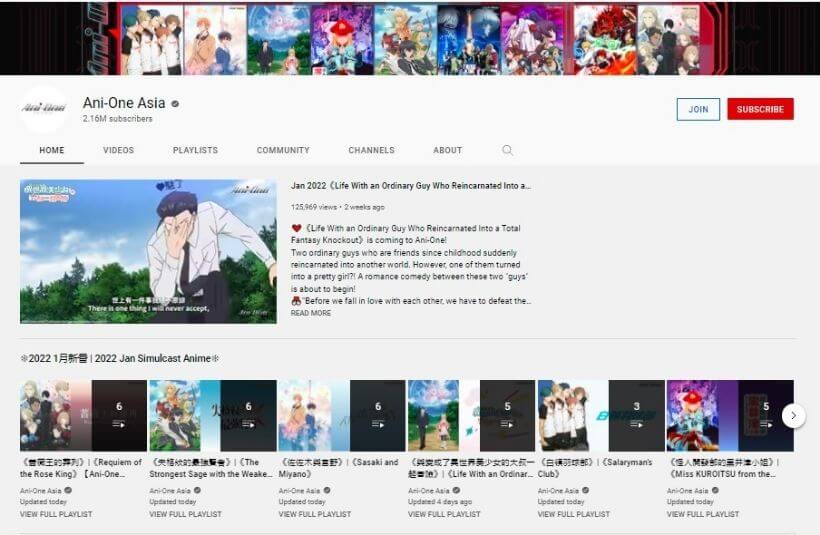This screenshot has height=535, width=820.
Task: Open the 2022 Jan Simulcast Anime section
Action: [119, 358]
